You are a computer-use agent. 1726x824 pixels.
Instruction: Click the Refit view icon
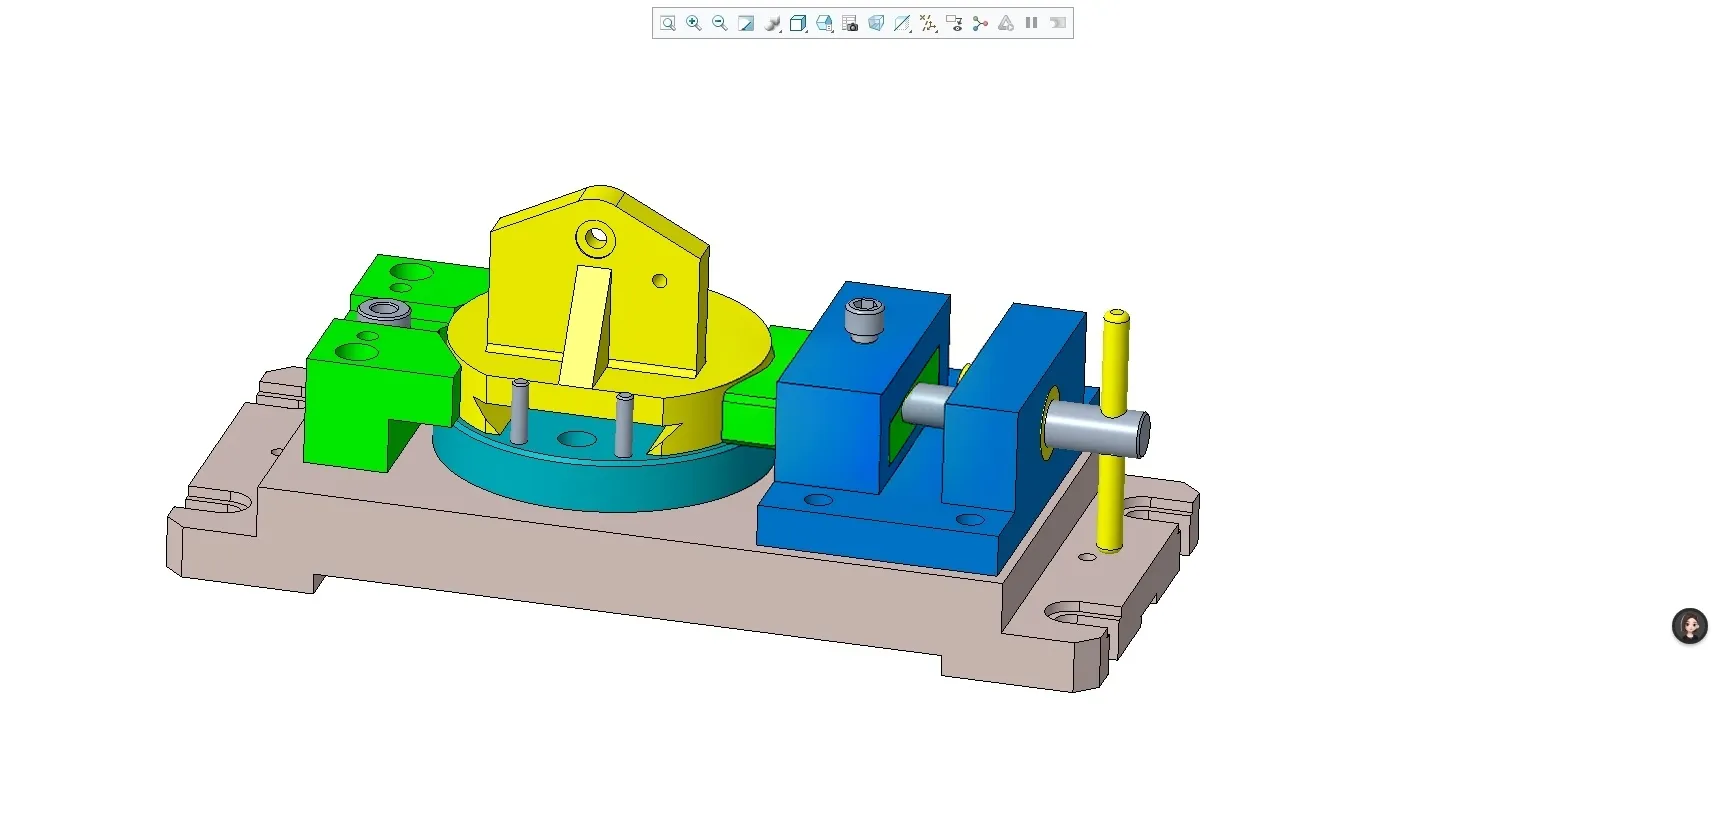668,23
